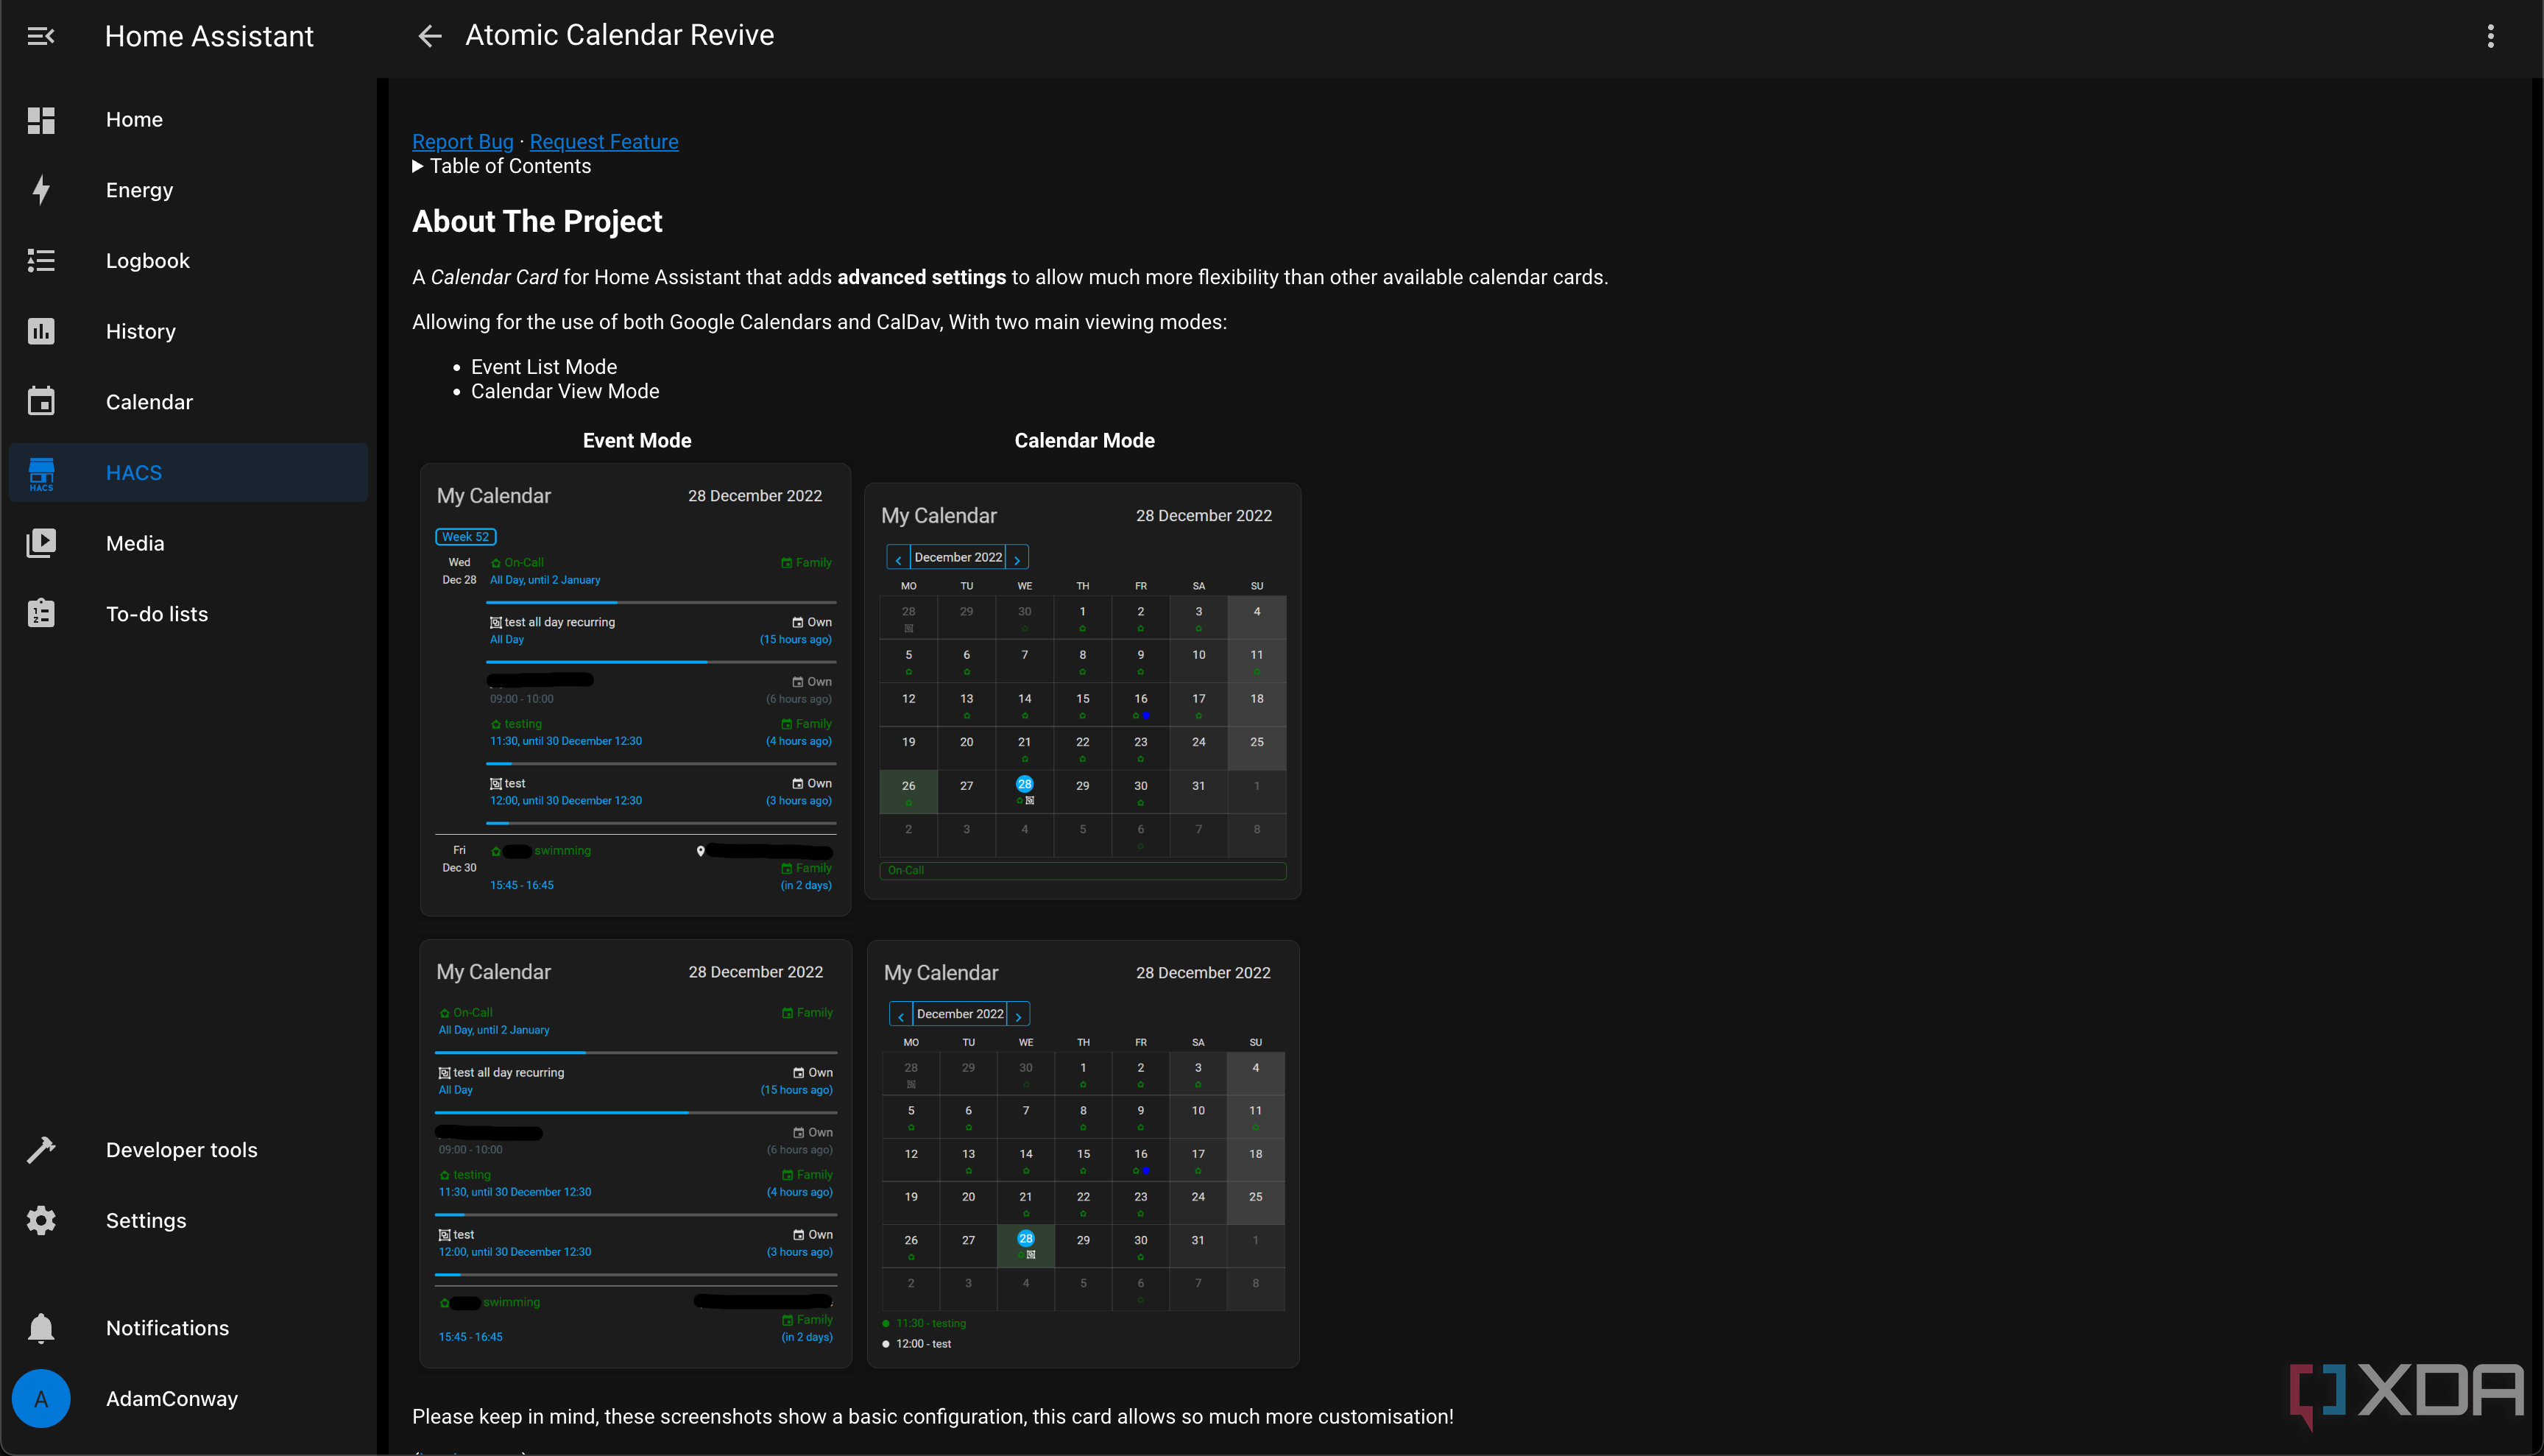The image size is (2544, 1456).
Task: Click the Home Assistant sidebar title
Action: click(x=209, y=36)
